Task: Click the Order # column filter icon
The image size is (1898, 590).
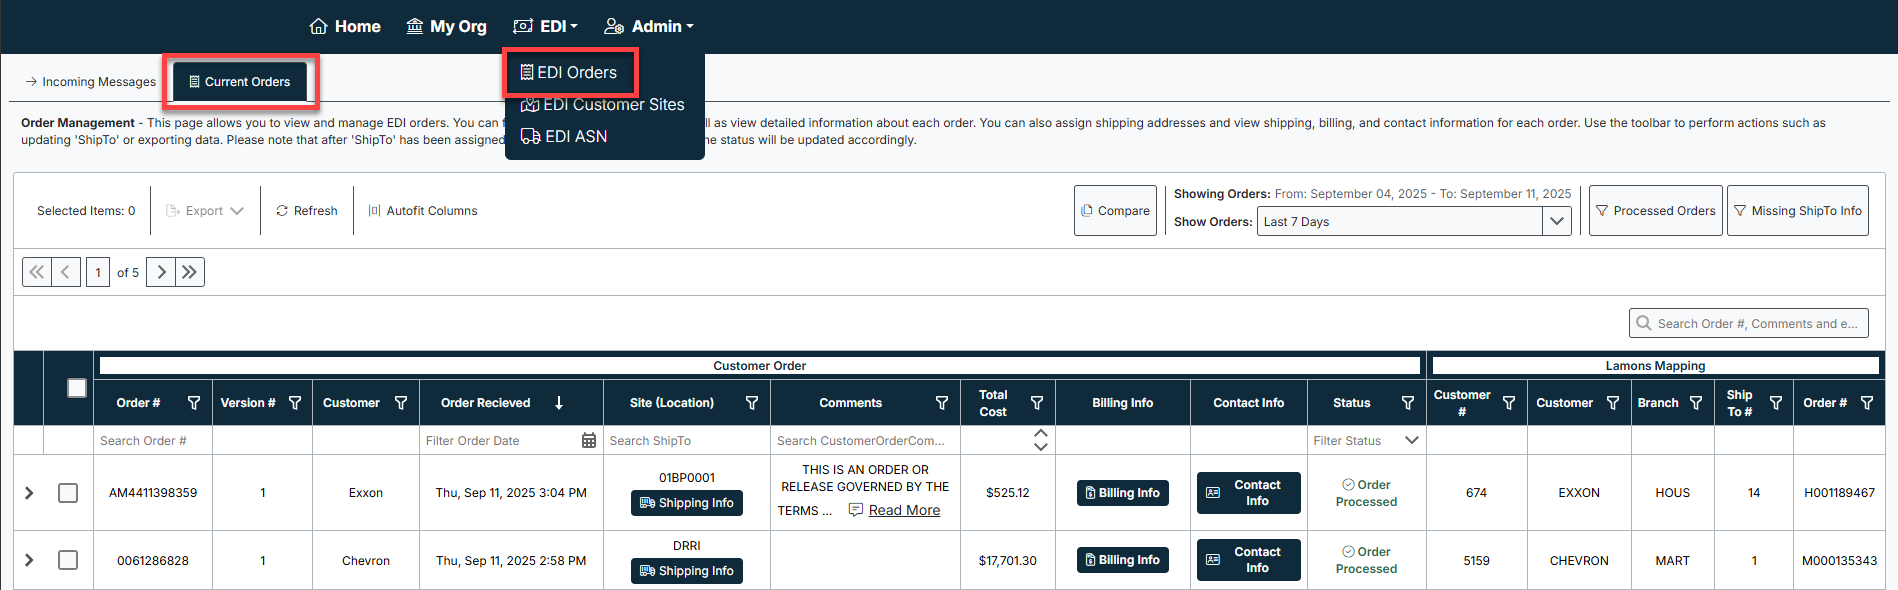Action: 194,403
